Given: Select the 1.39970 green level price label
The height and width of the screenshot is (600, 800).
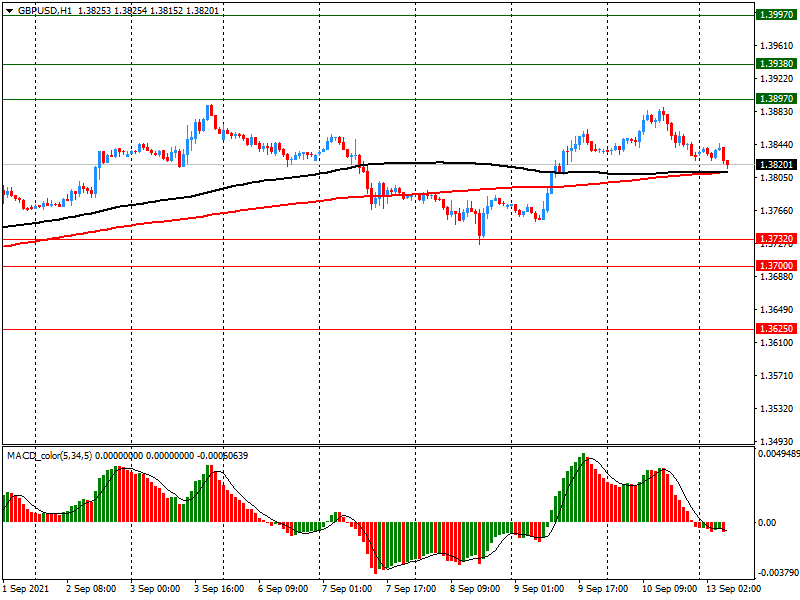Looking at the screenshot, I should tap(776, 15).
